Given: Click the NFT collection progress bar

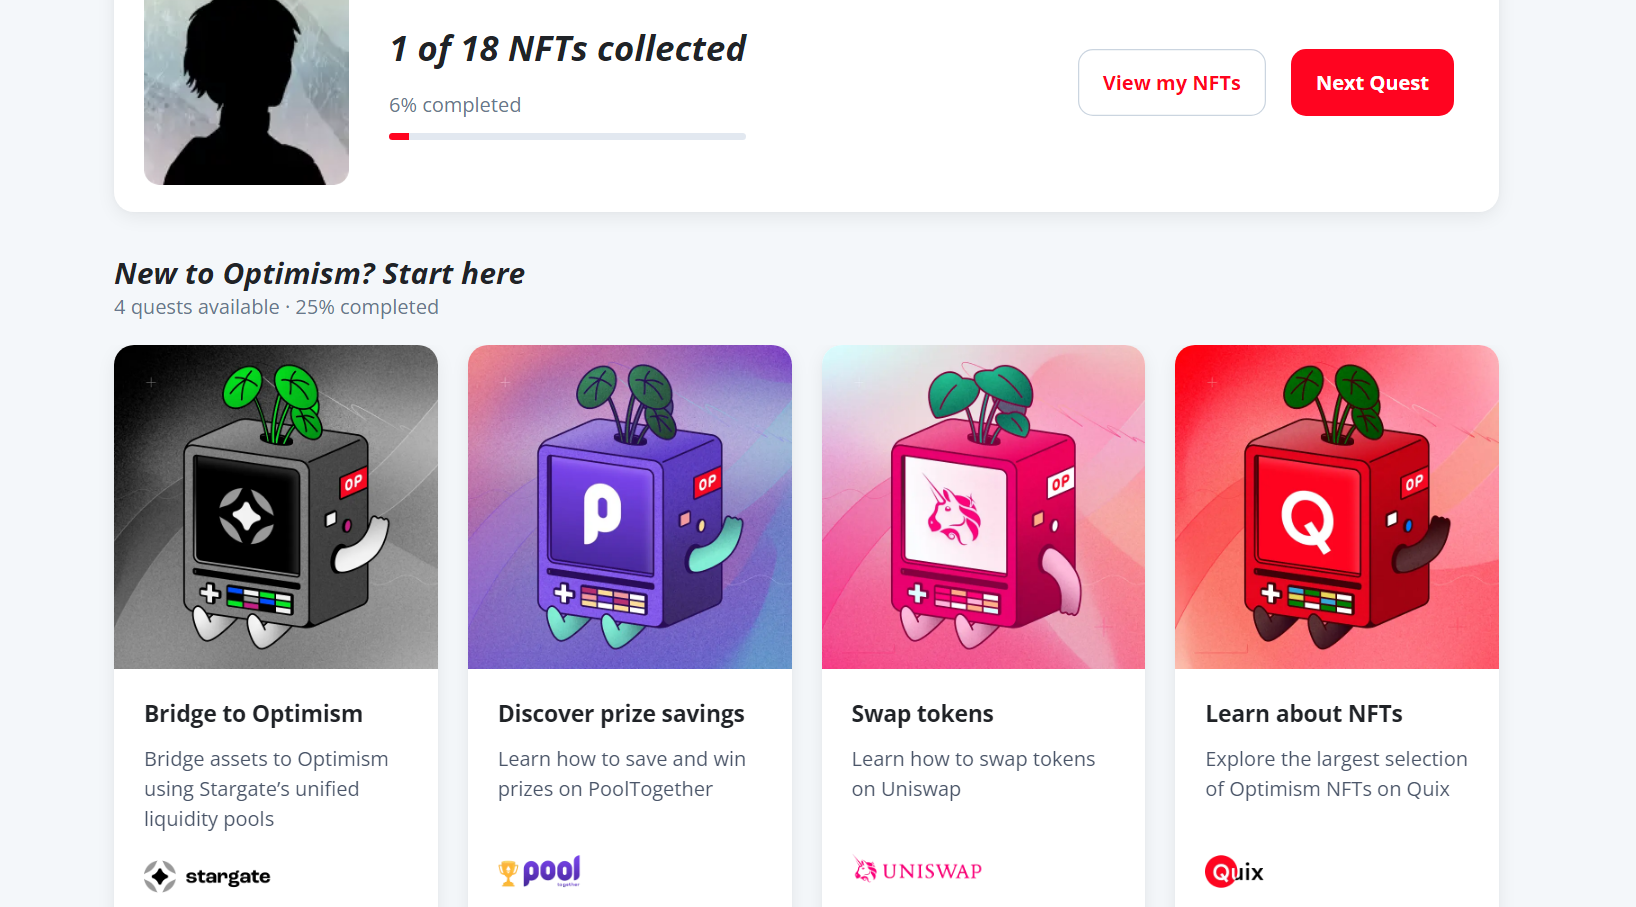Looking at the screenshot, I should point(567,136).
